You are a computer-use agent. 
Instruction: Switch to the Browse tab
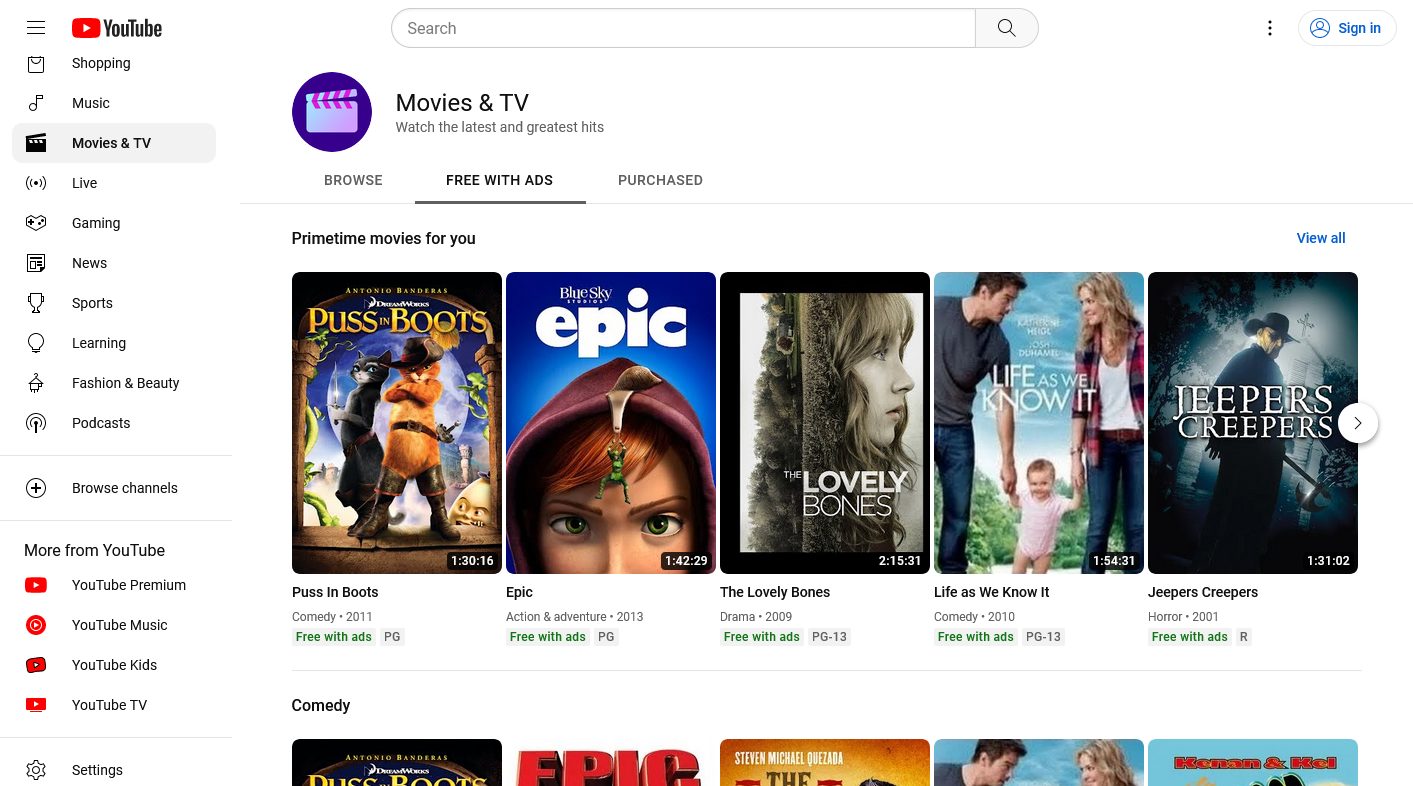coord(353,180)
